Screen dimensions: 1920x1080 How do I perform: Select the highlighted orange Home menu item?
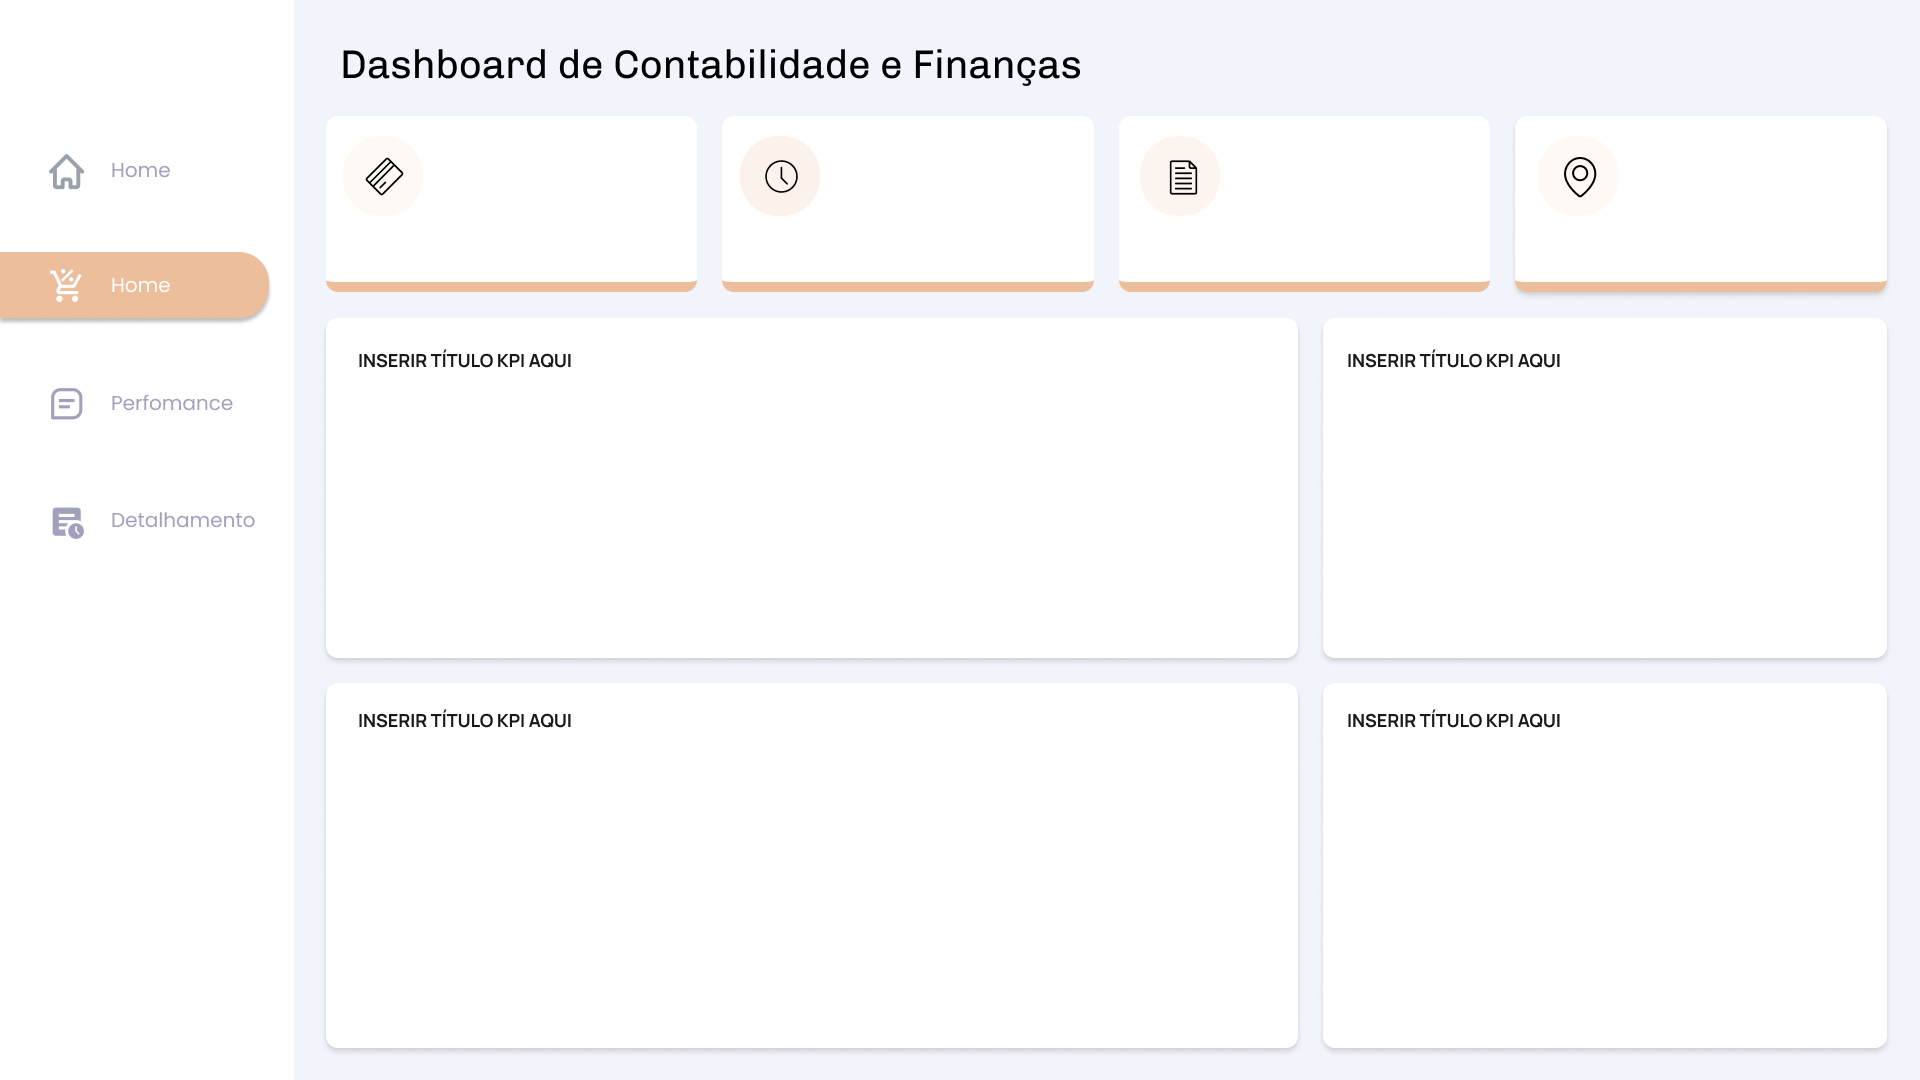click(133, 285)
